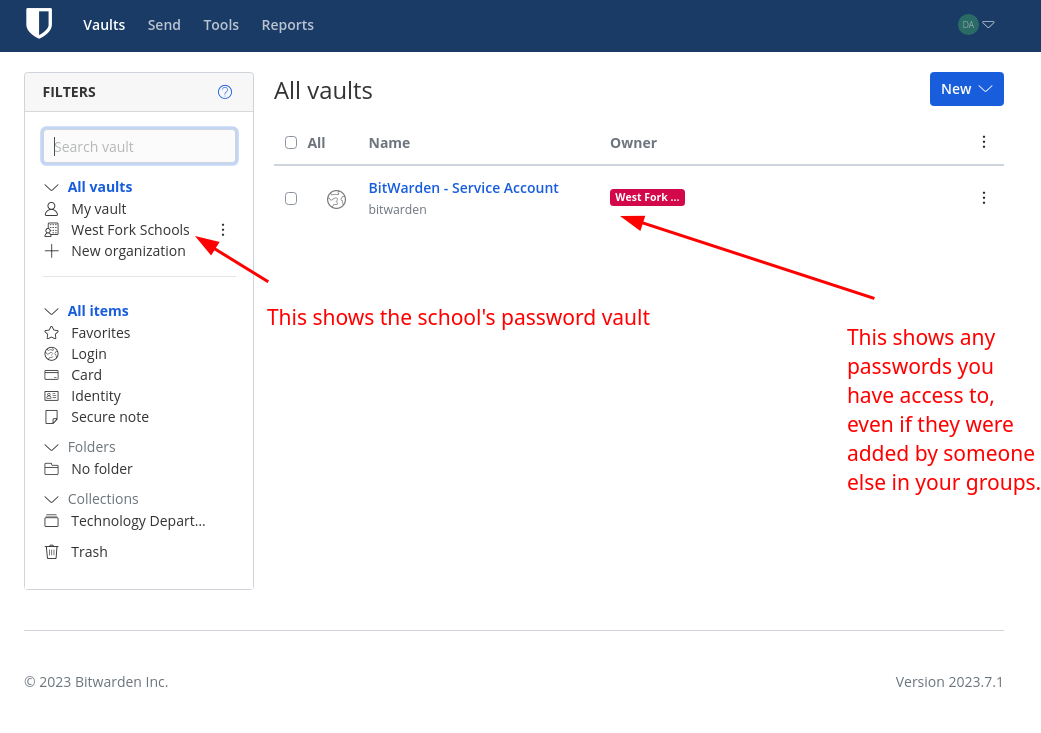Open West Fork Schools options menu

[x=223, y=230]
